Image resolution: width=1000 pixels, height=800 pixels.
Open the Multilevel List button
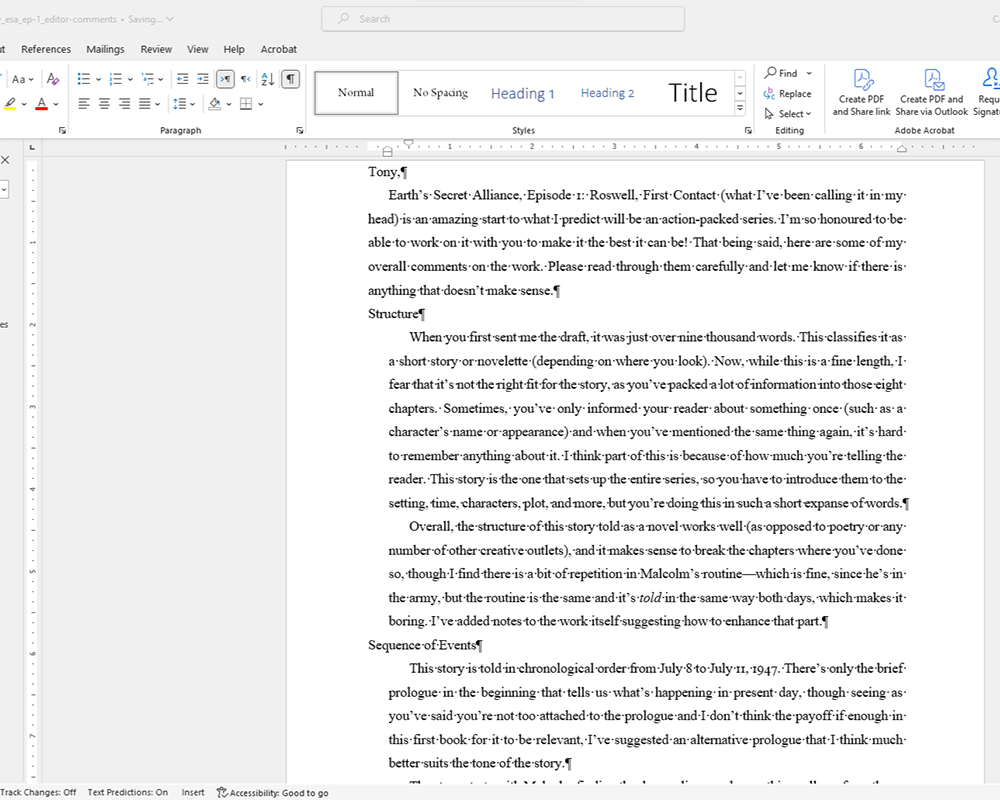(x=147, y=79)
